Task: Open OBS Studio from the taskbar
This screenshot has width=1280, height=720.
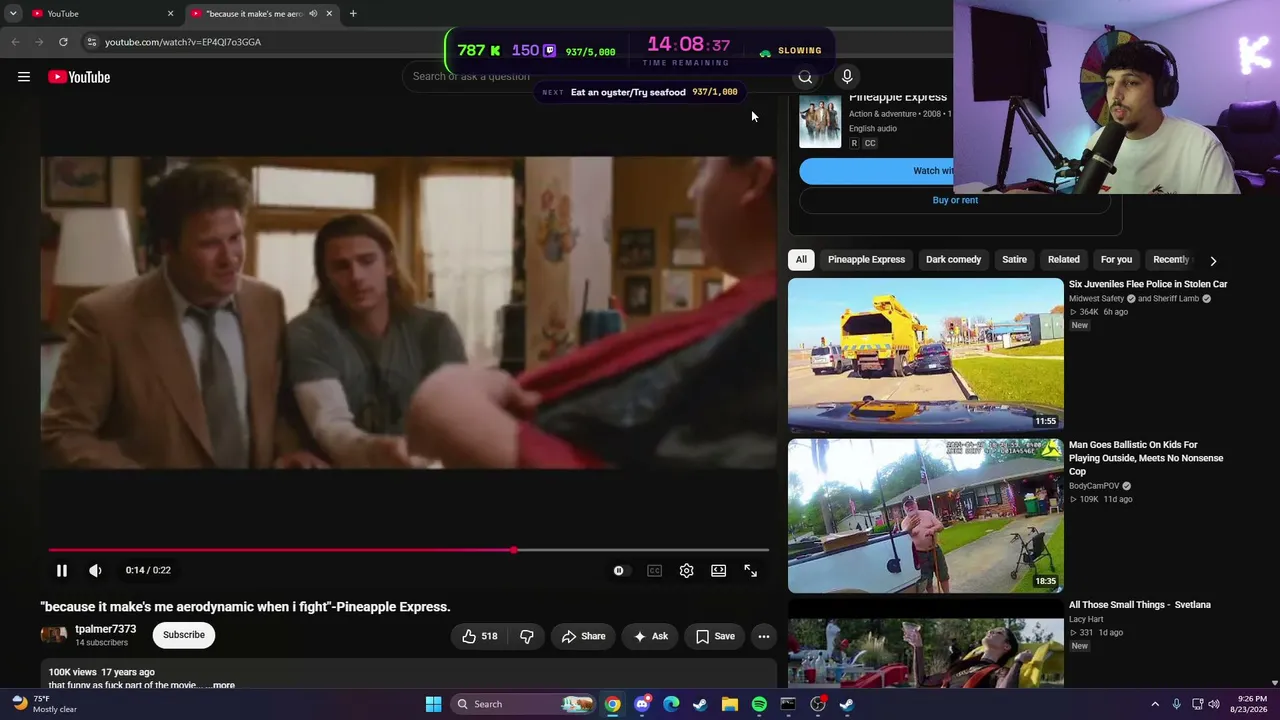Action: click(x=818, y=704)
